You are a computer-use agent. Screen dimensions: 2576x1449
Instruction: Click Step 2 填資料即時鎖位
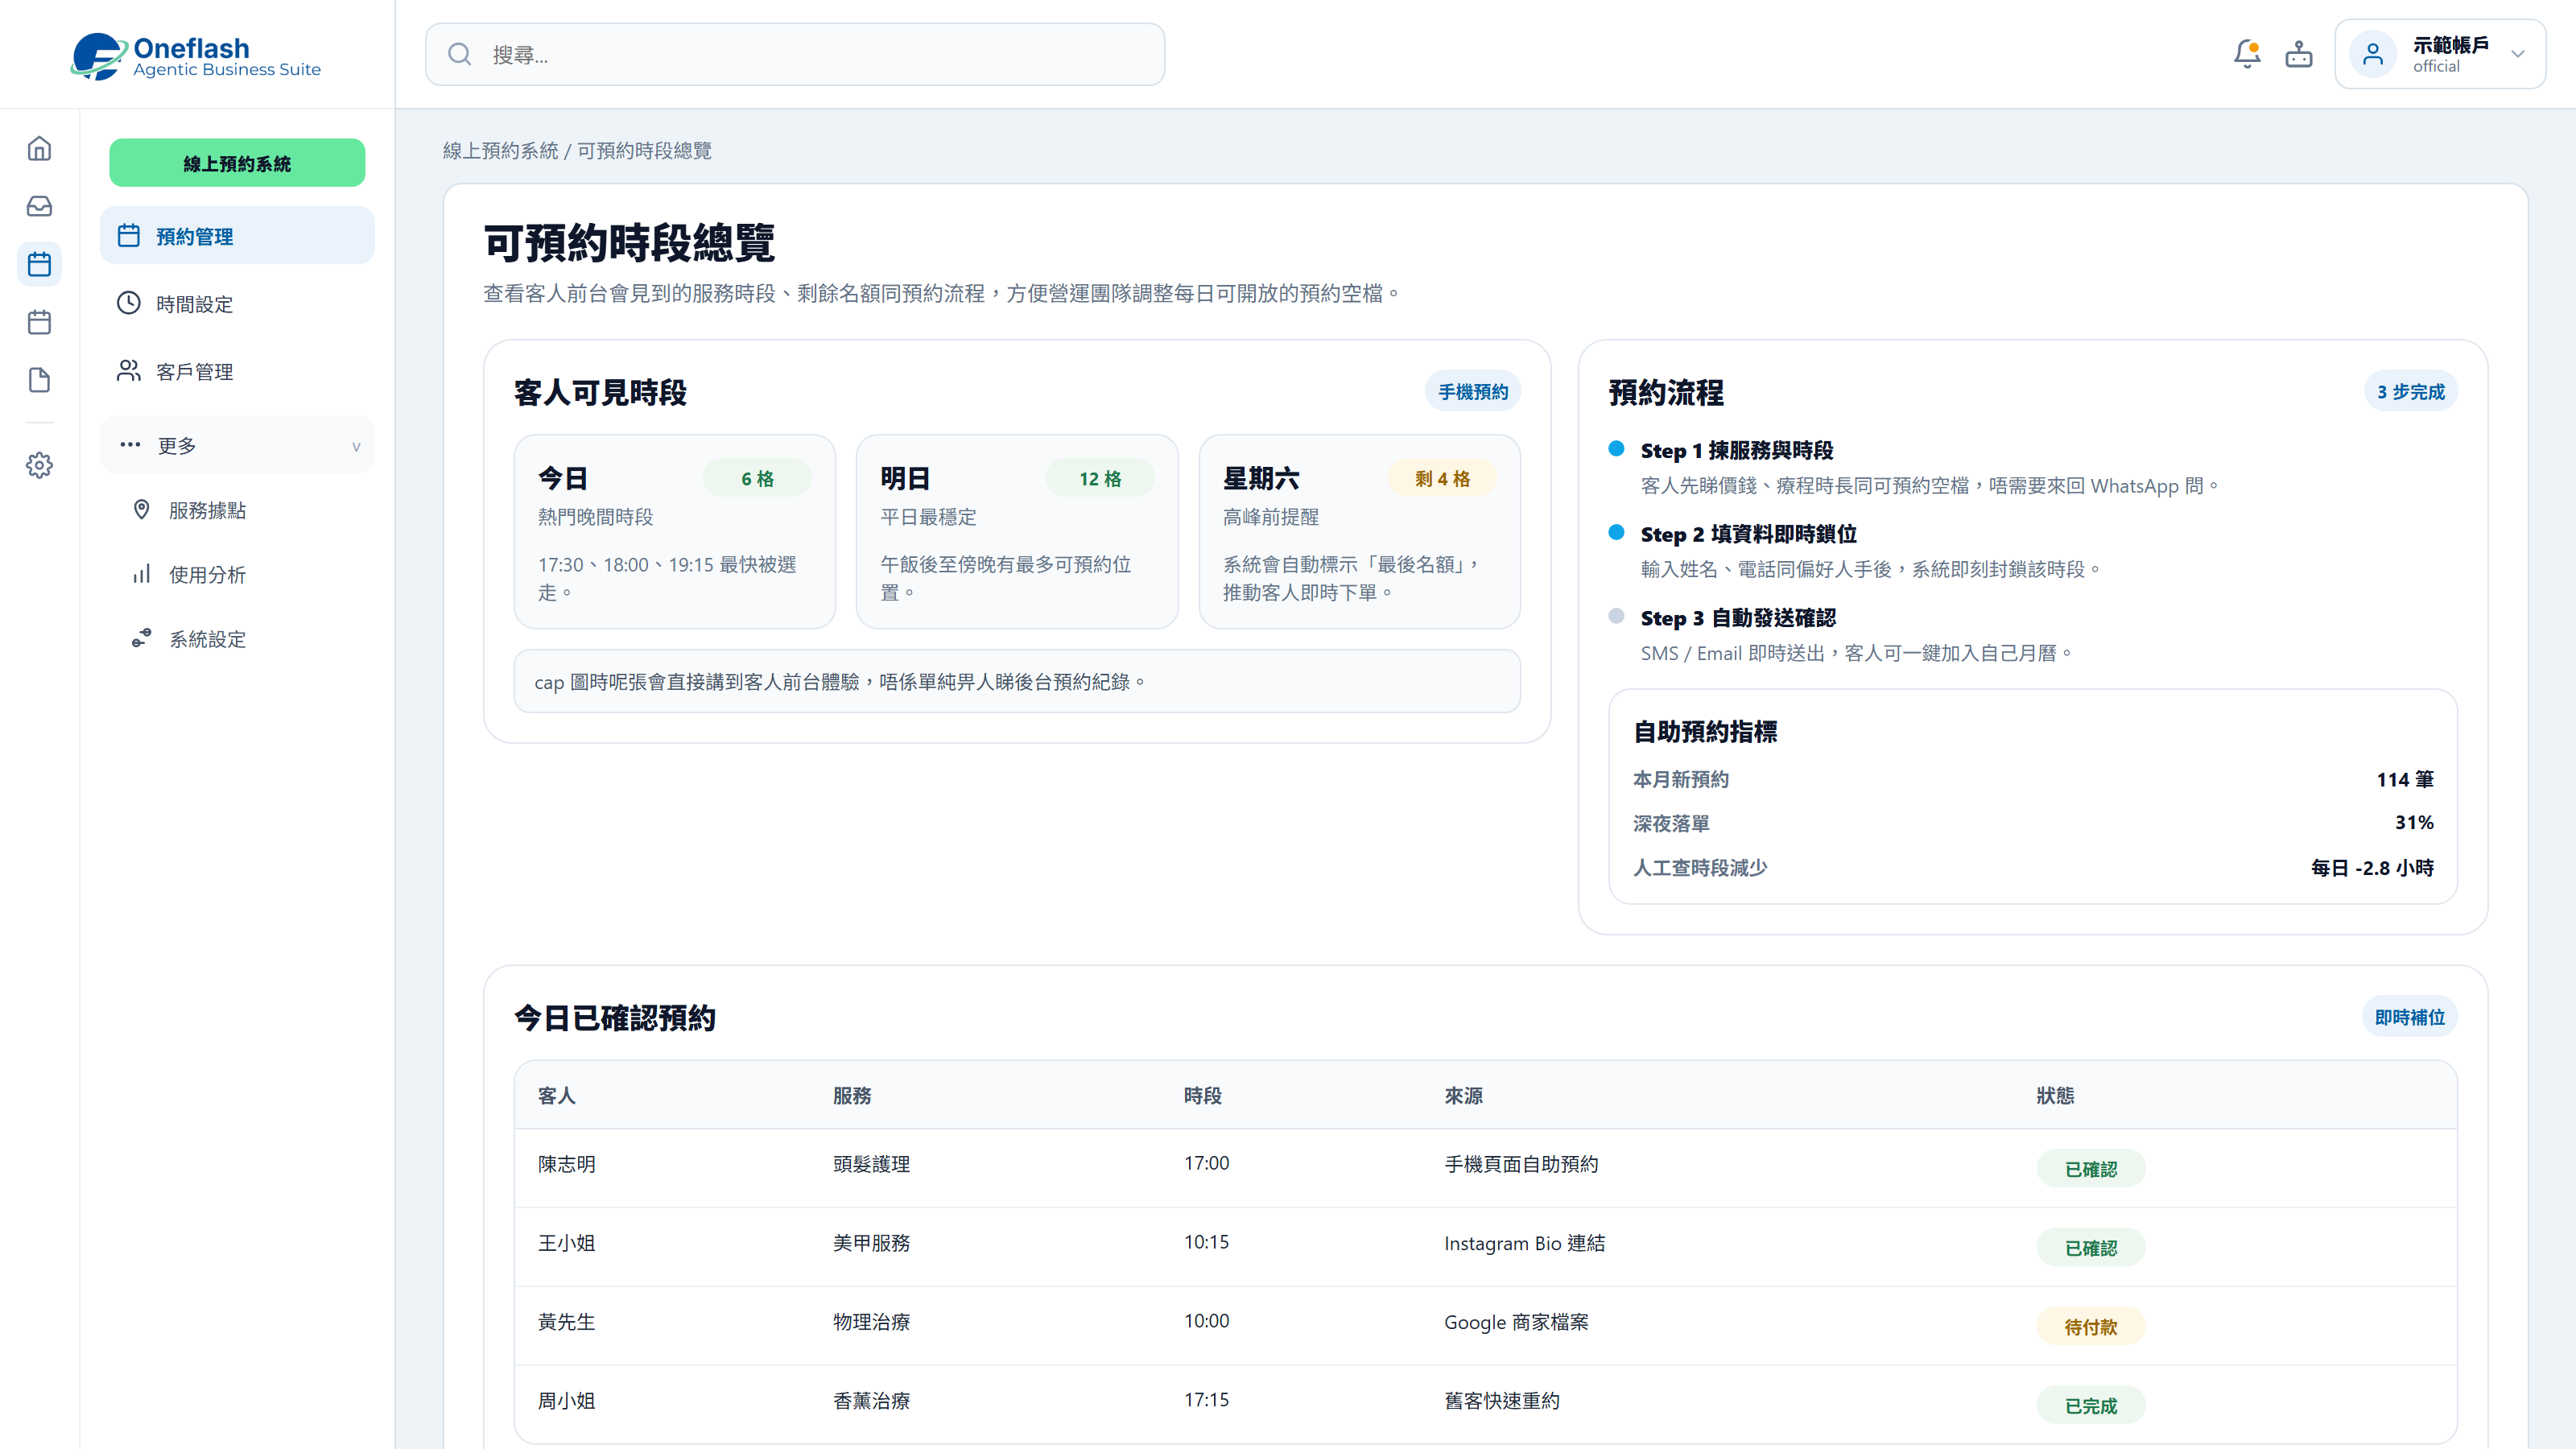[x=1748, y=534]
